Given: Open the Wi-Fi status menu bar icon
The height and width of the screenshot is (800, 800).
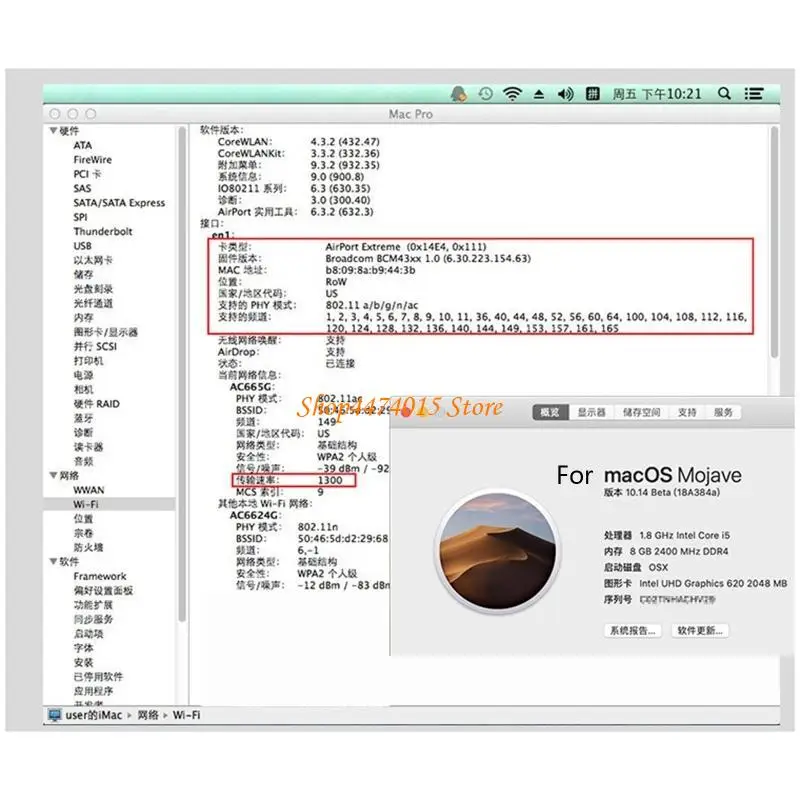Looking at the screenshot, I should (512, 94).
